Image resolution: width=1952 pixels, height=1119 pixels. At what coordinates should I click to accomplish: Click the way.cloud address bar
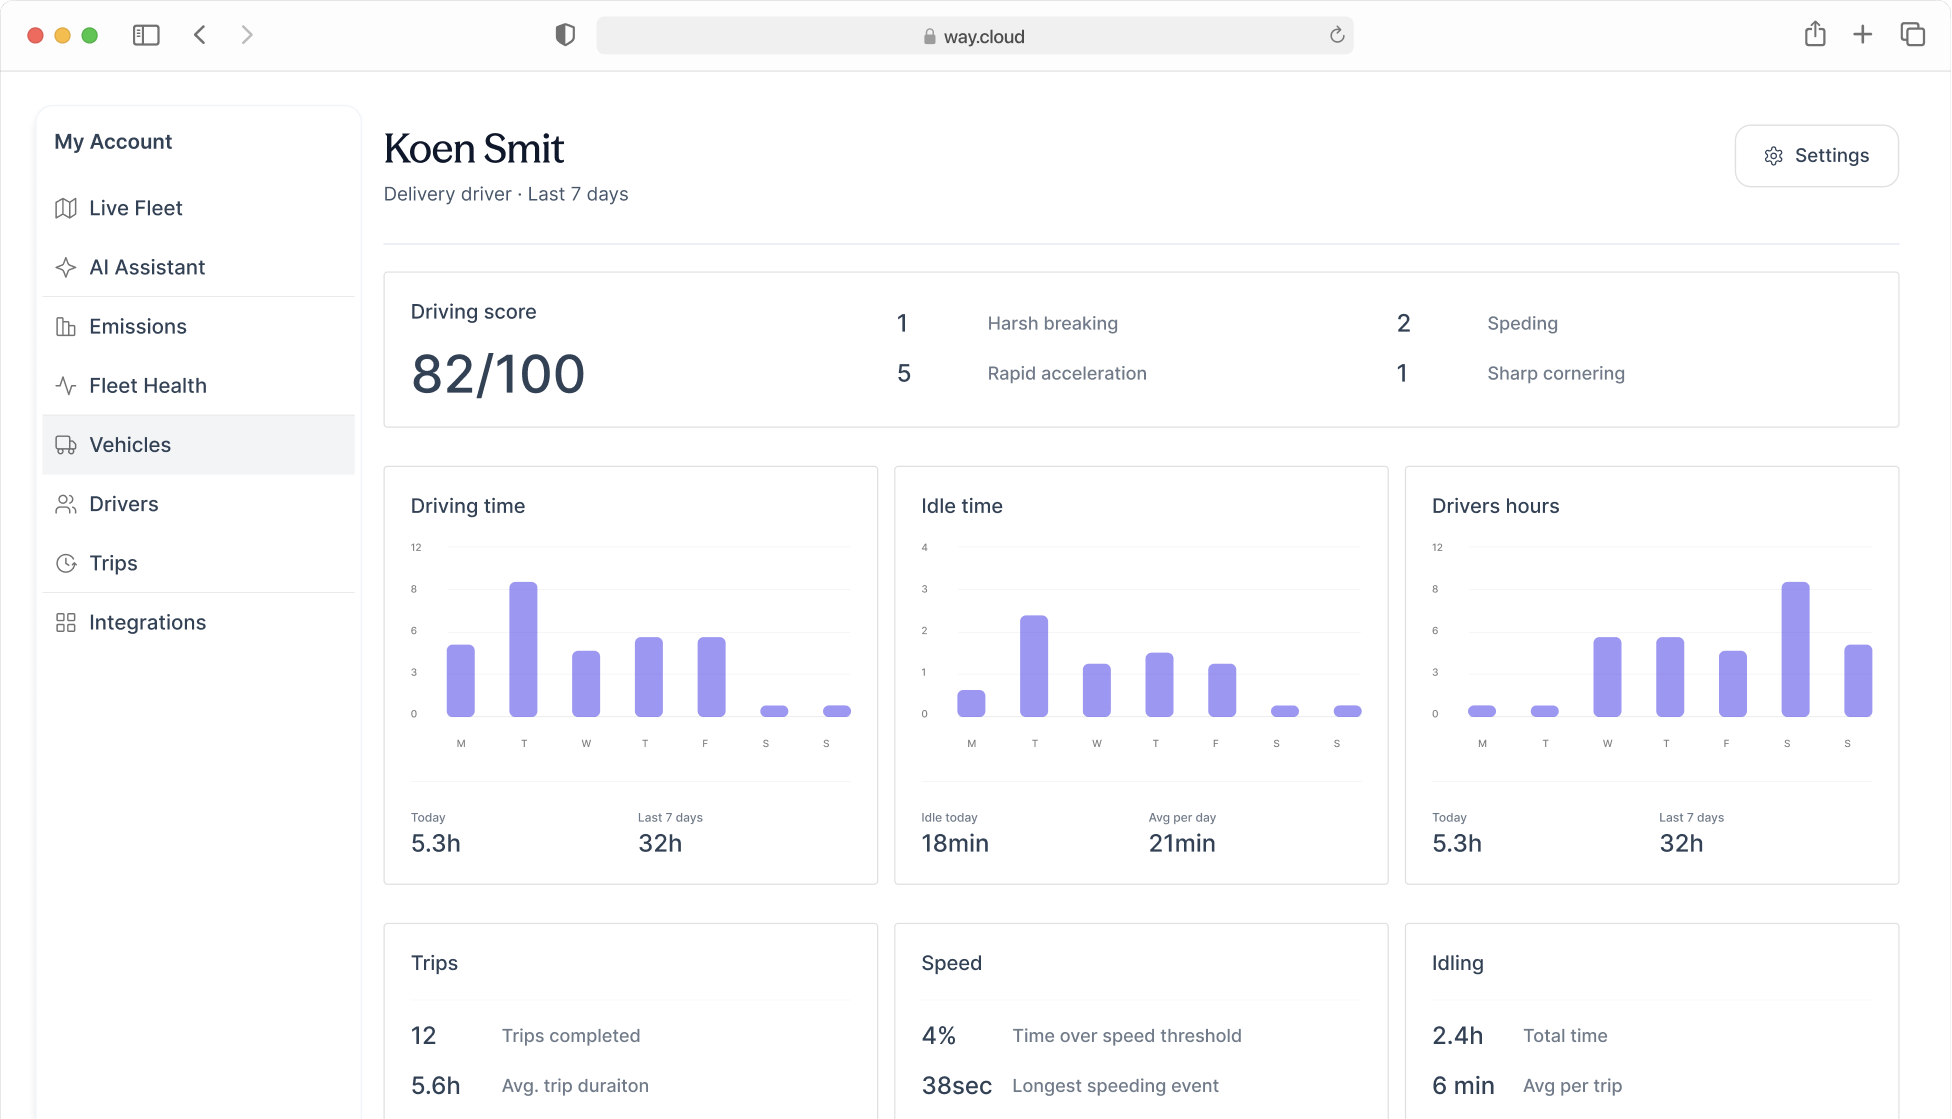coord(975,35)
